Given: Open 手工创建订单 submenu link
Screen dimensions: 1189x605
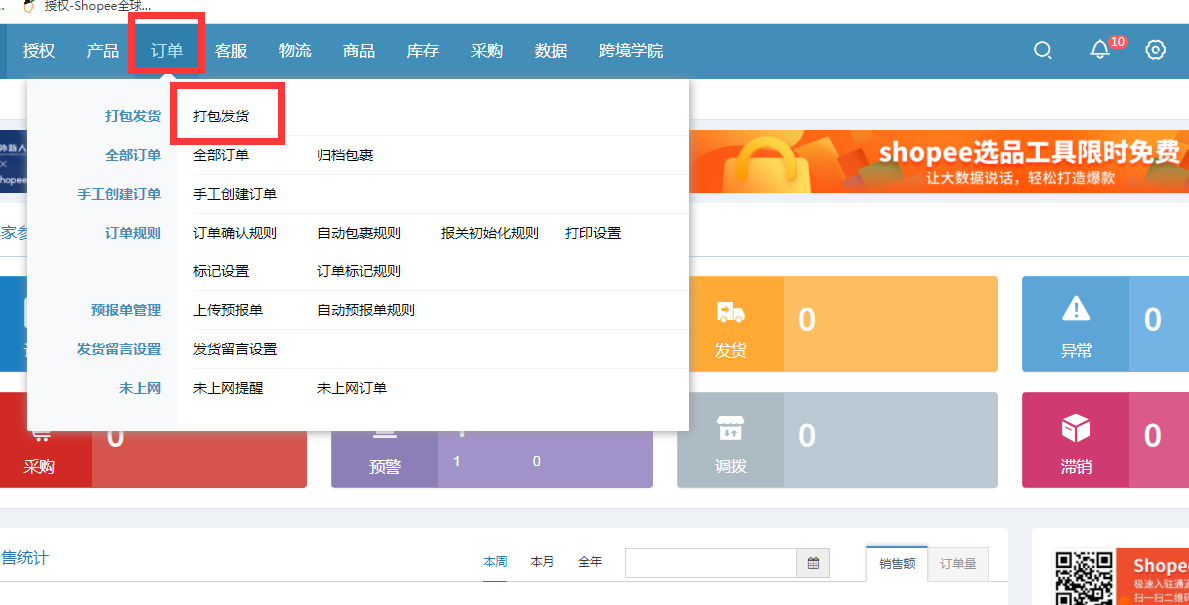Looking at the screenshot, I should 235,194.
